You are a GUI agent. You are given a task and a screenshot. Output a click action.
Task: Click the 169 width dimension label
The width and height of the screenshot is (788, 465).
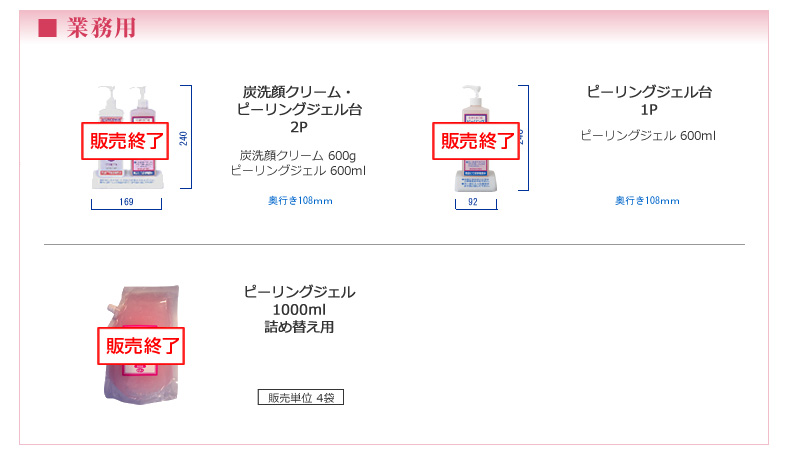click(x=126, y=202)
